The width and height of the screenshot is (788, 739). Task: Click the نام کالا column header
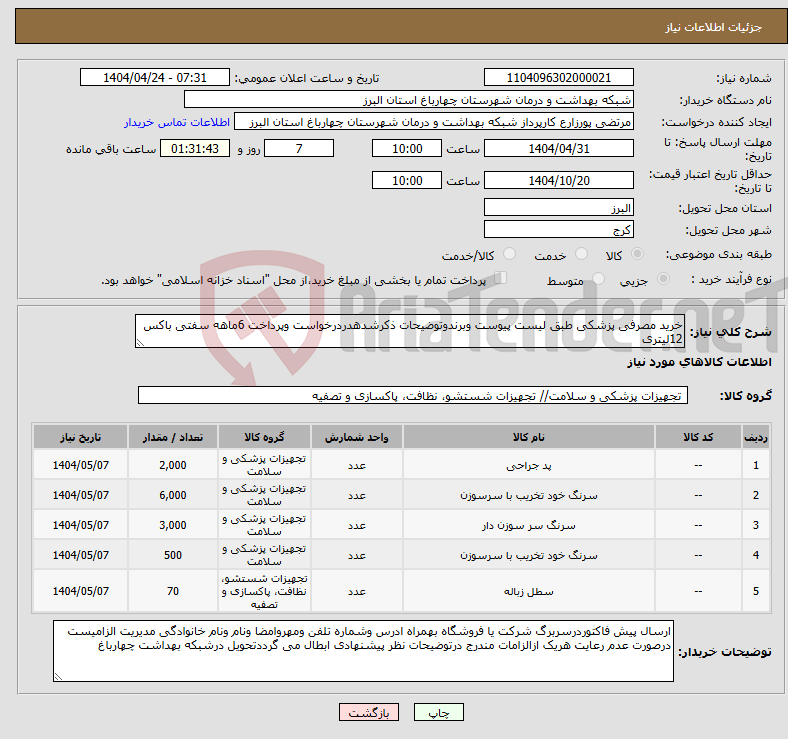coord(529,437)
